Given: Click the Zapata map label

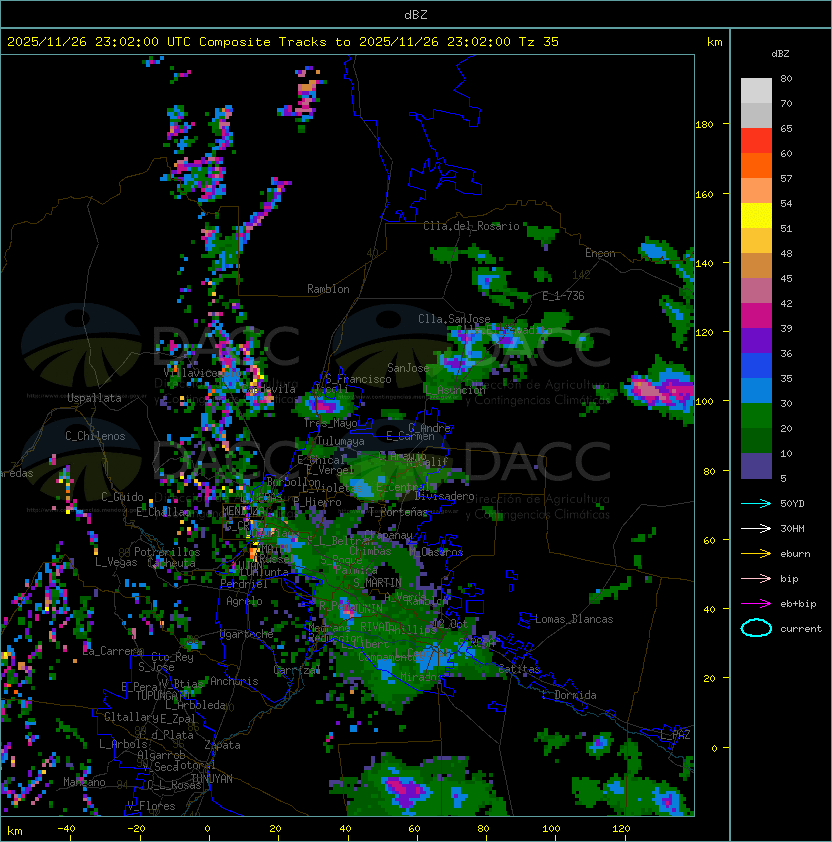Looking at the screenshot, I should coord(222,745).
